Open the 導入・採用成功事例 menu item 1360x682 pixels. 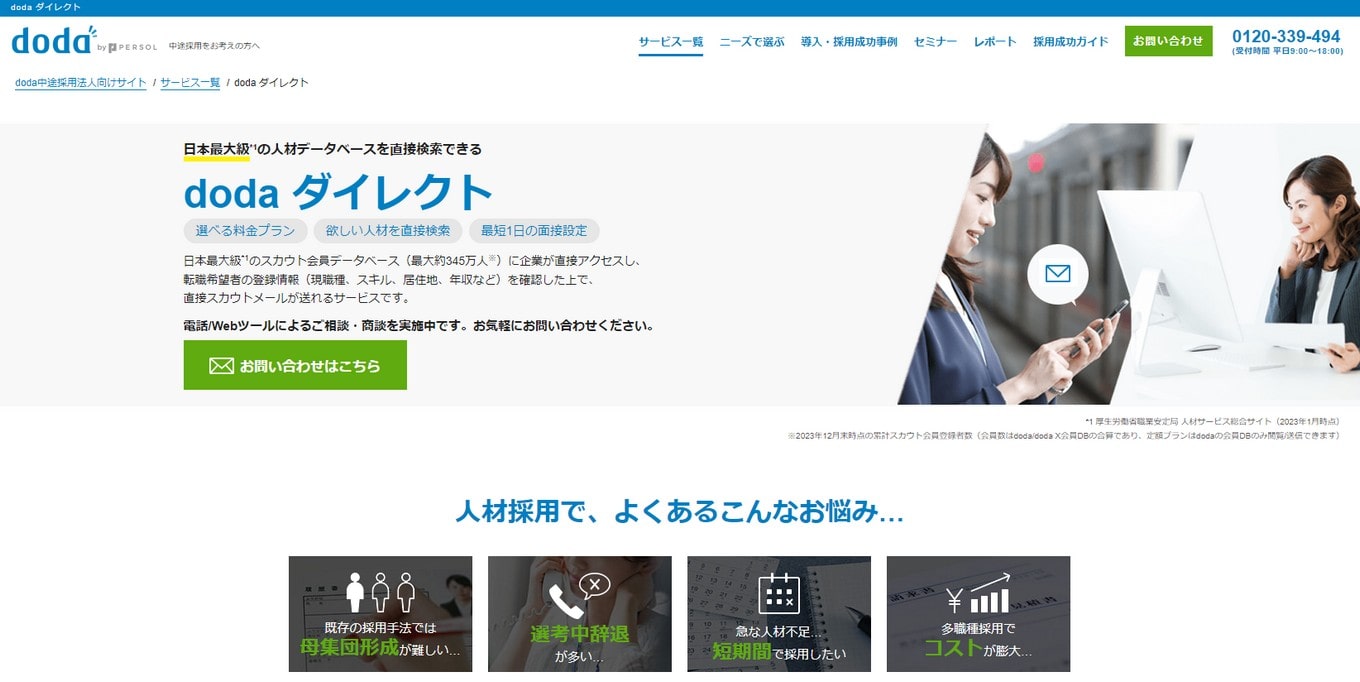(x=849, y=42)
